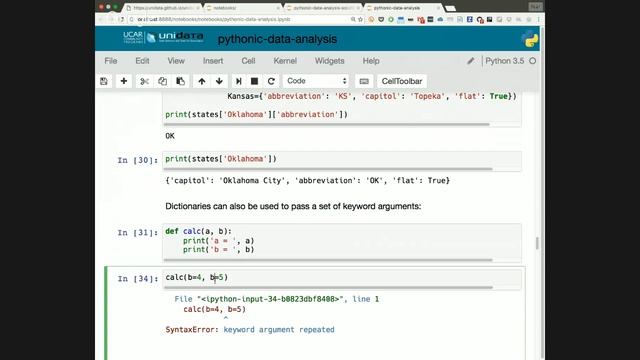Screen dimensions: 640x360
Task: Click the File "<ipython-input-34..." traceback line
Action: coord(277,299)
